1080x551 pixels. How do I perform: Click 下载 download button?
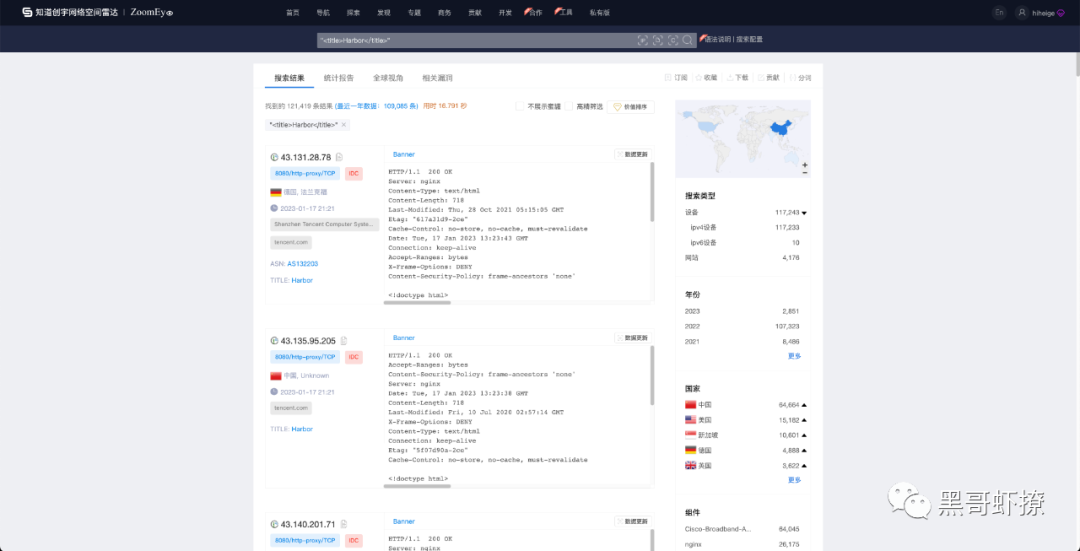pos(737,78)
